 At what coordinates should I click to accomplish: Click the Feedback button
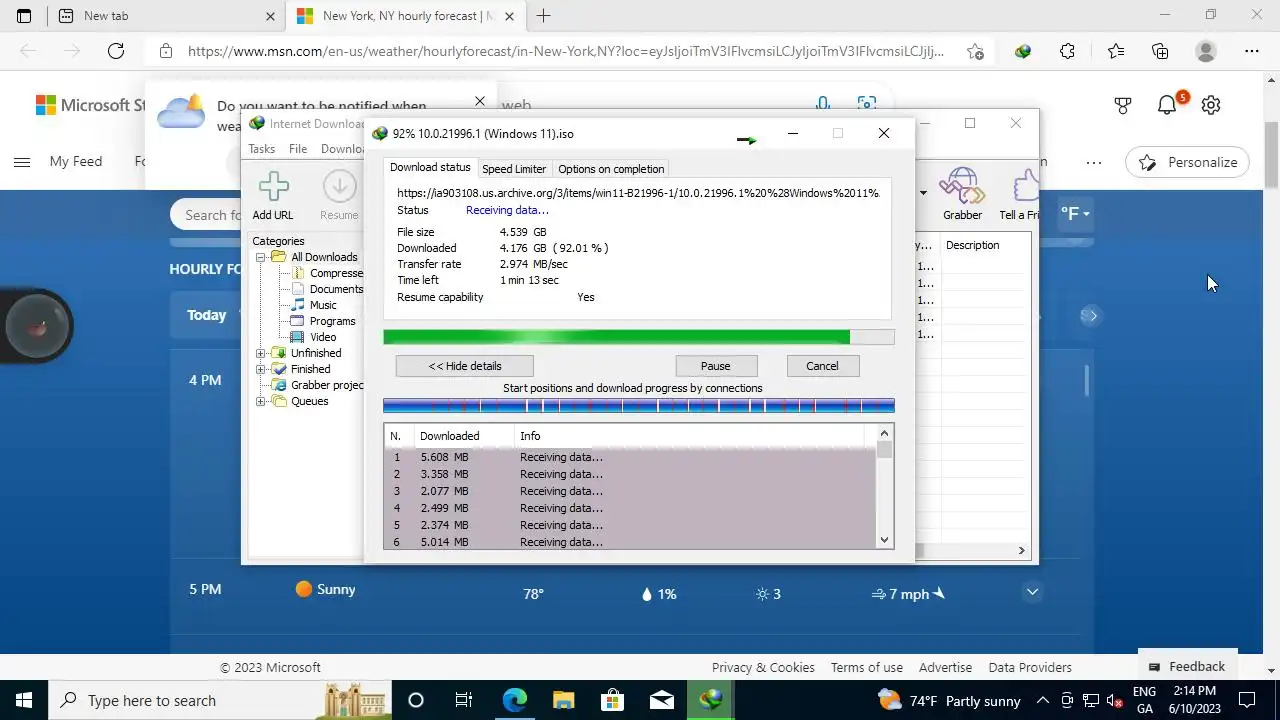tap(1186, 666)
